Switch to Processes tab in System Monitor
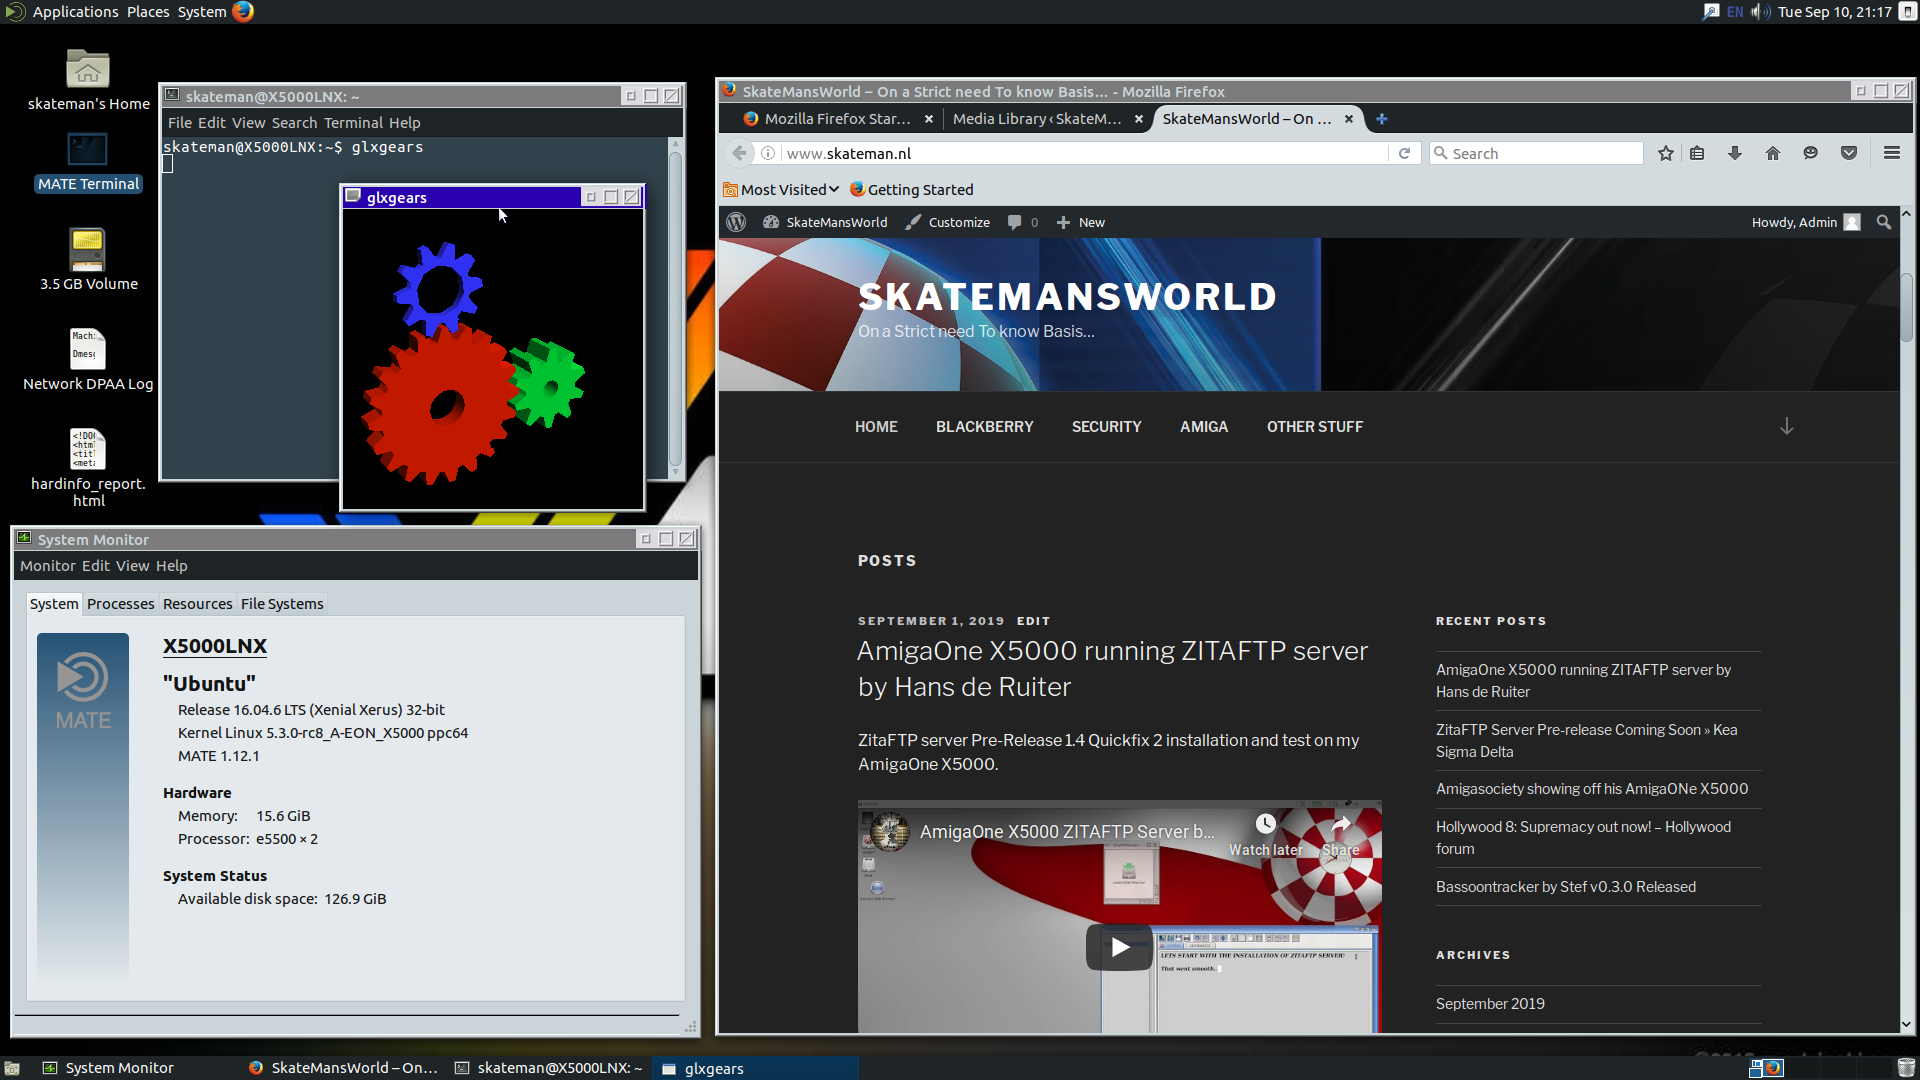Image resolution: width=1920 pixels, height=1080 pixels. click(120, 604)
